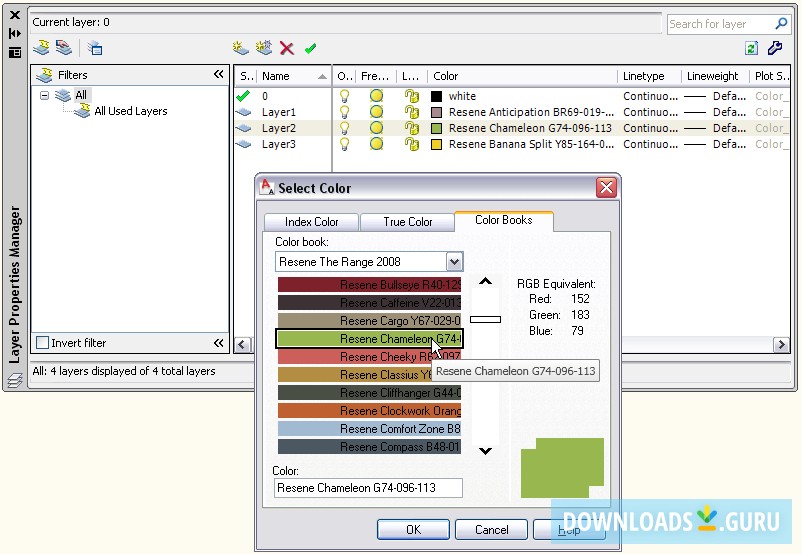Toggle Lock padlock for Layer1
The height and width of the screenshot is (554, 802).
[x=411, y=112]
